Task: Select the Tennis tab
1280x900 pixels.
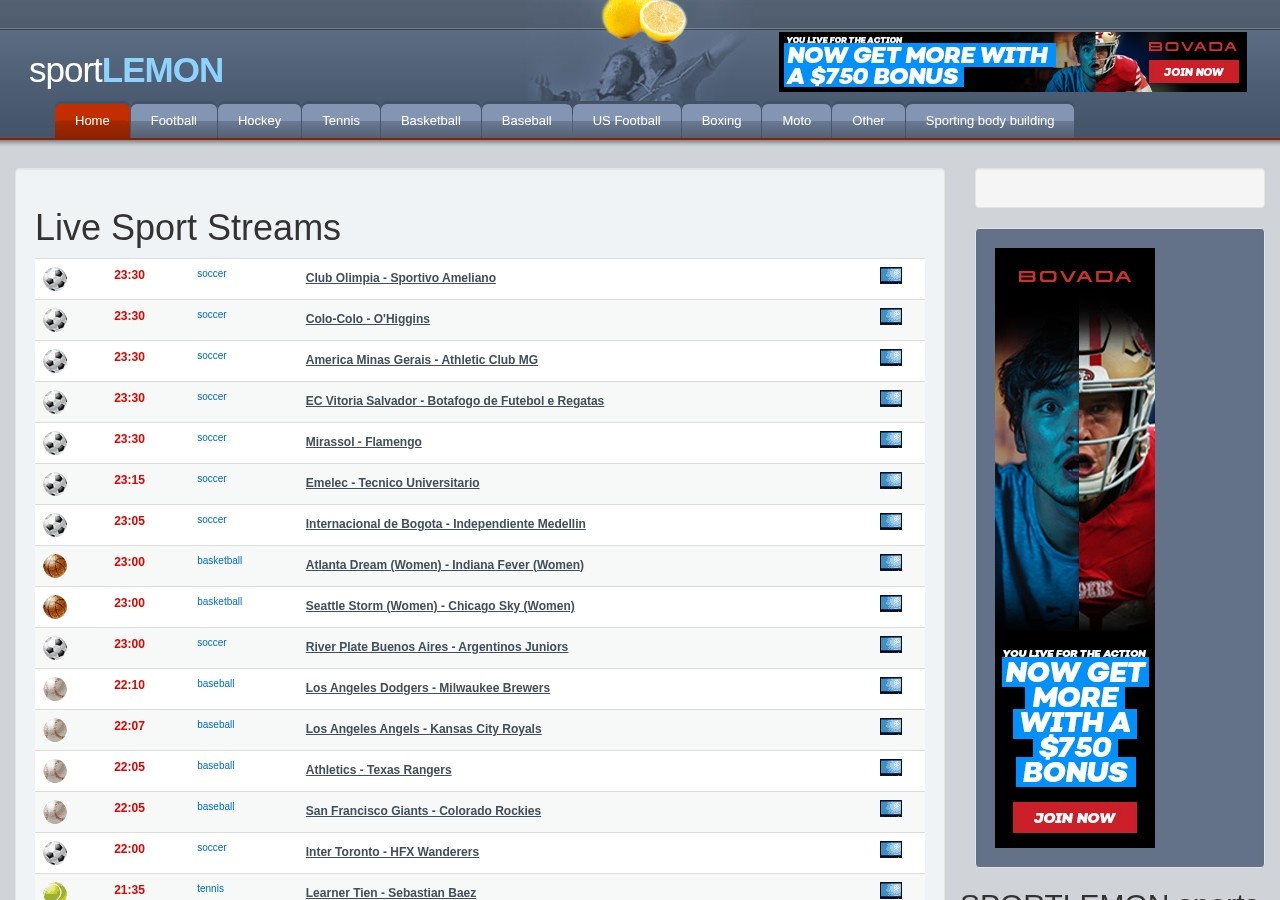Action: [341, 121]
